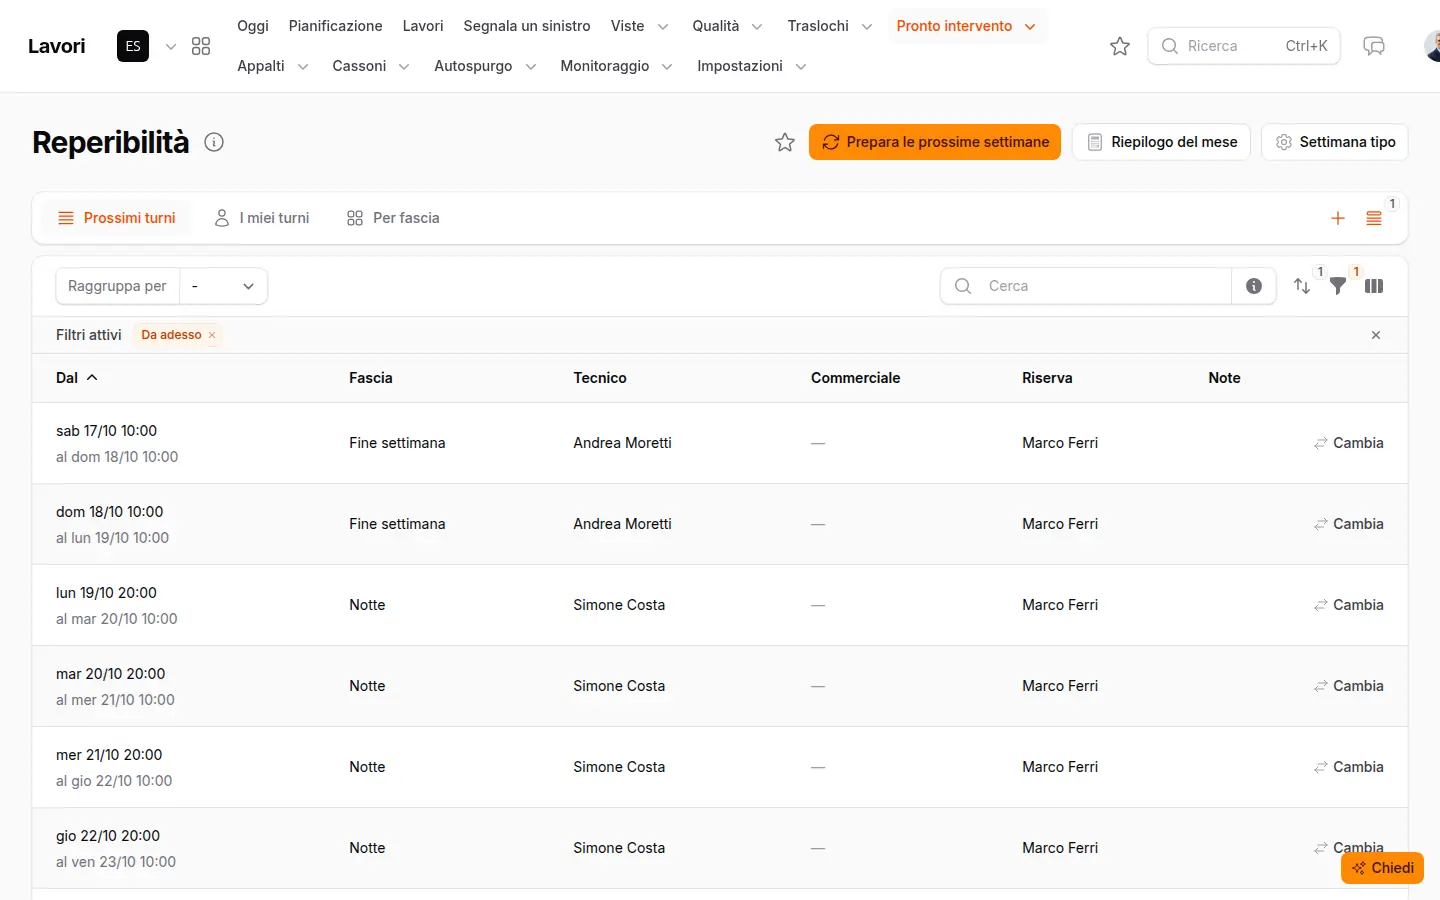Viewport: 1440px width, 900px height.
Task: Open the filter funnel icon
Action: [x=1338, y=286]
